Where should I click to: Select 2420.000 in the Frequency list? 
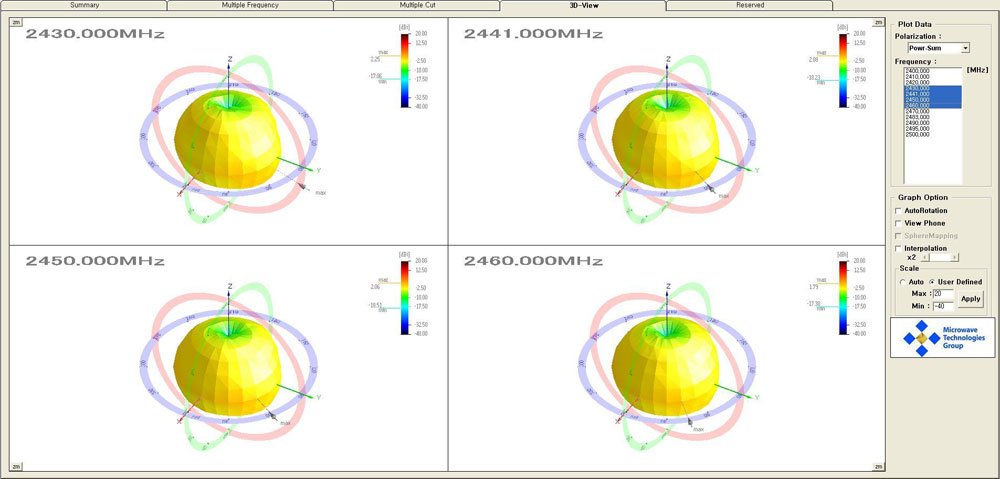coord(934,82)
